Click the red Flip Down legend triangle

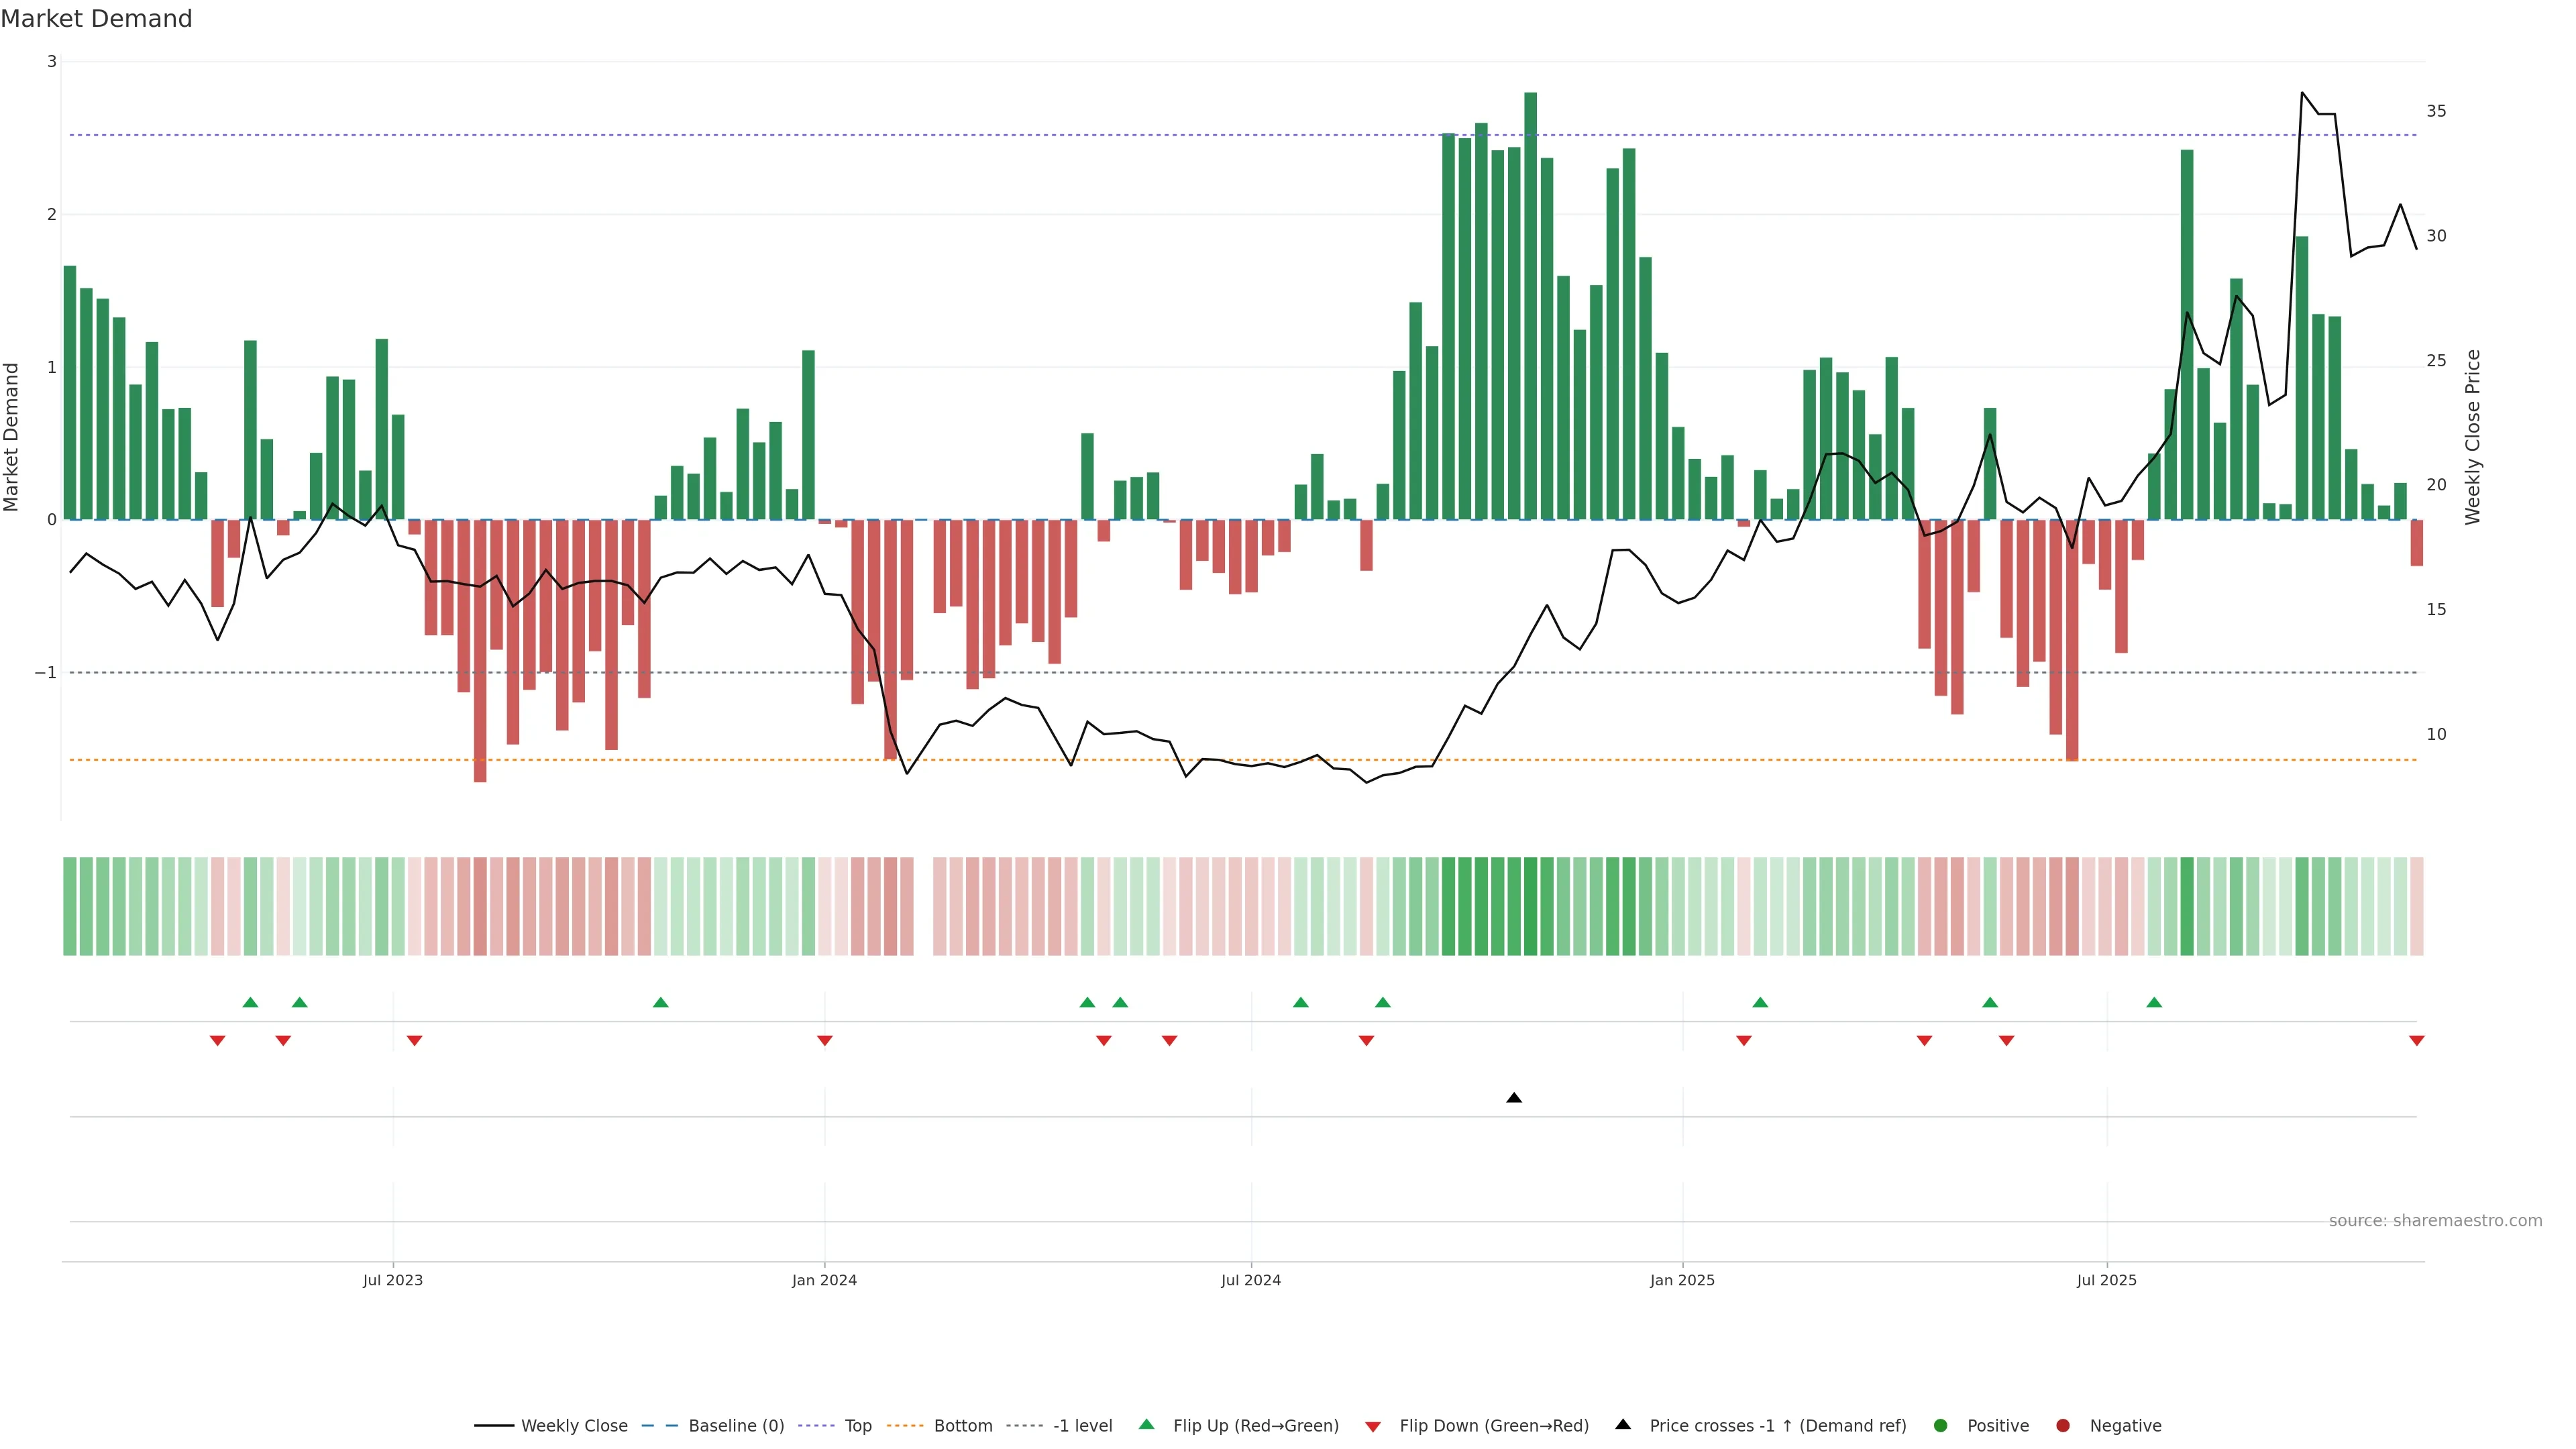1373,1426
